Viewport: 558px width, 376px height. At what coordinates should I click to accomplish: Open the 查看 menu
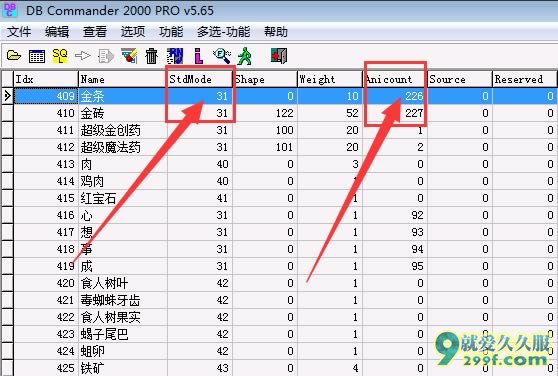(95, 32)
